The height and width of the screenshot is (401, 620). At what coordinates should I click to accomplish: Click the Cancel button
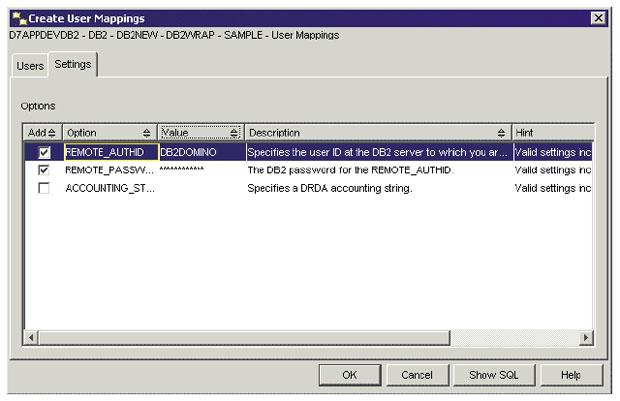[x=417, y=375]
